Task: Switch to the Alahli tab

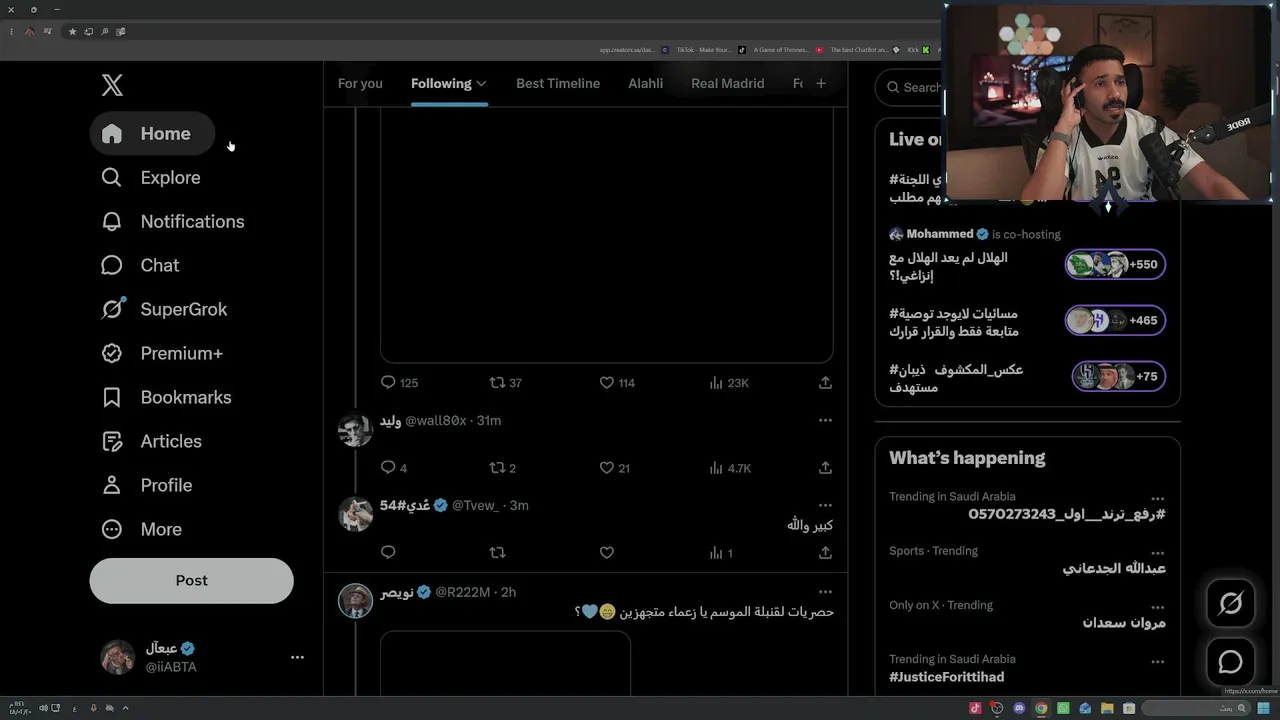Action: pos(645,84)
